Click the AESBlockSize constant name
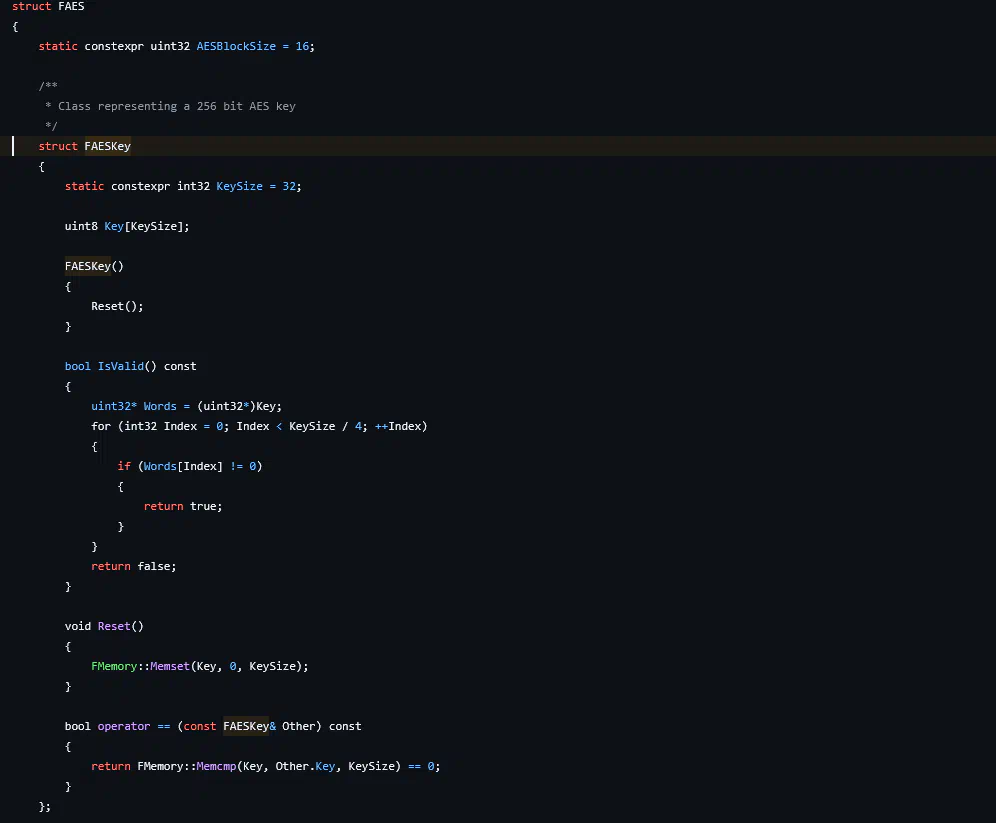This screenshot has width=996, height=823. point(236,46)
